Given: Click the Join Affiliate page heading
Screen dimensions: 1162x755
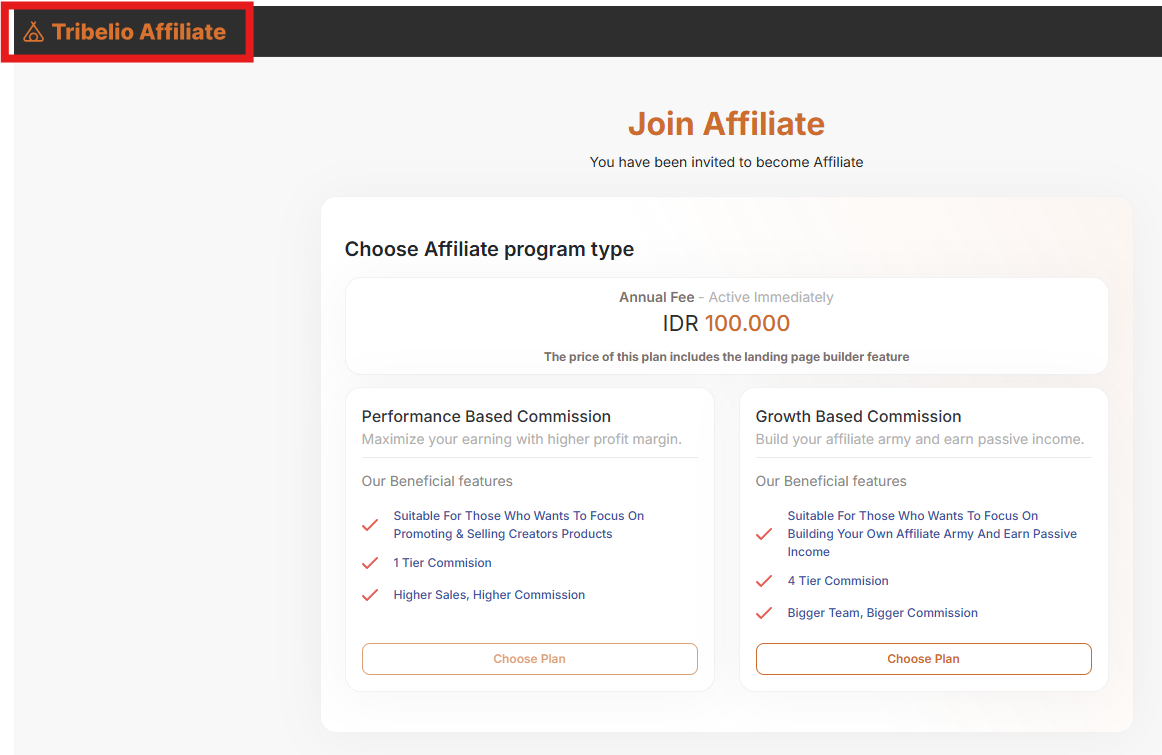Looking at the screenshot, I should click(x=726, y=124).
